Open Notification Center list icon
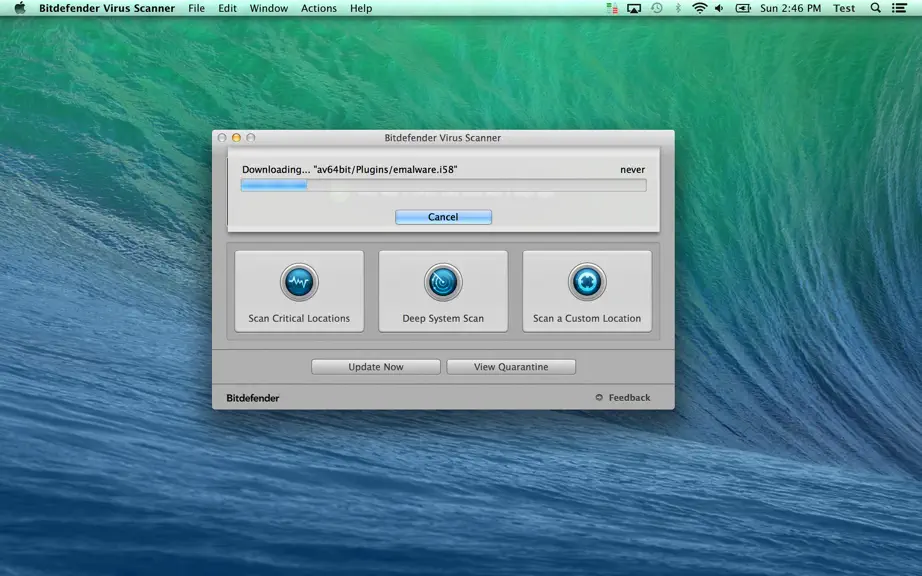 click(x=899, y=8)
